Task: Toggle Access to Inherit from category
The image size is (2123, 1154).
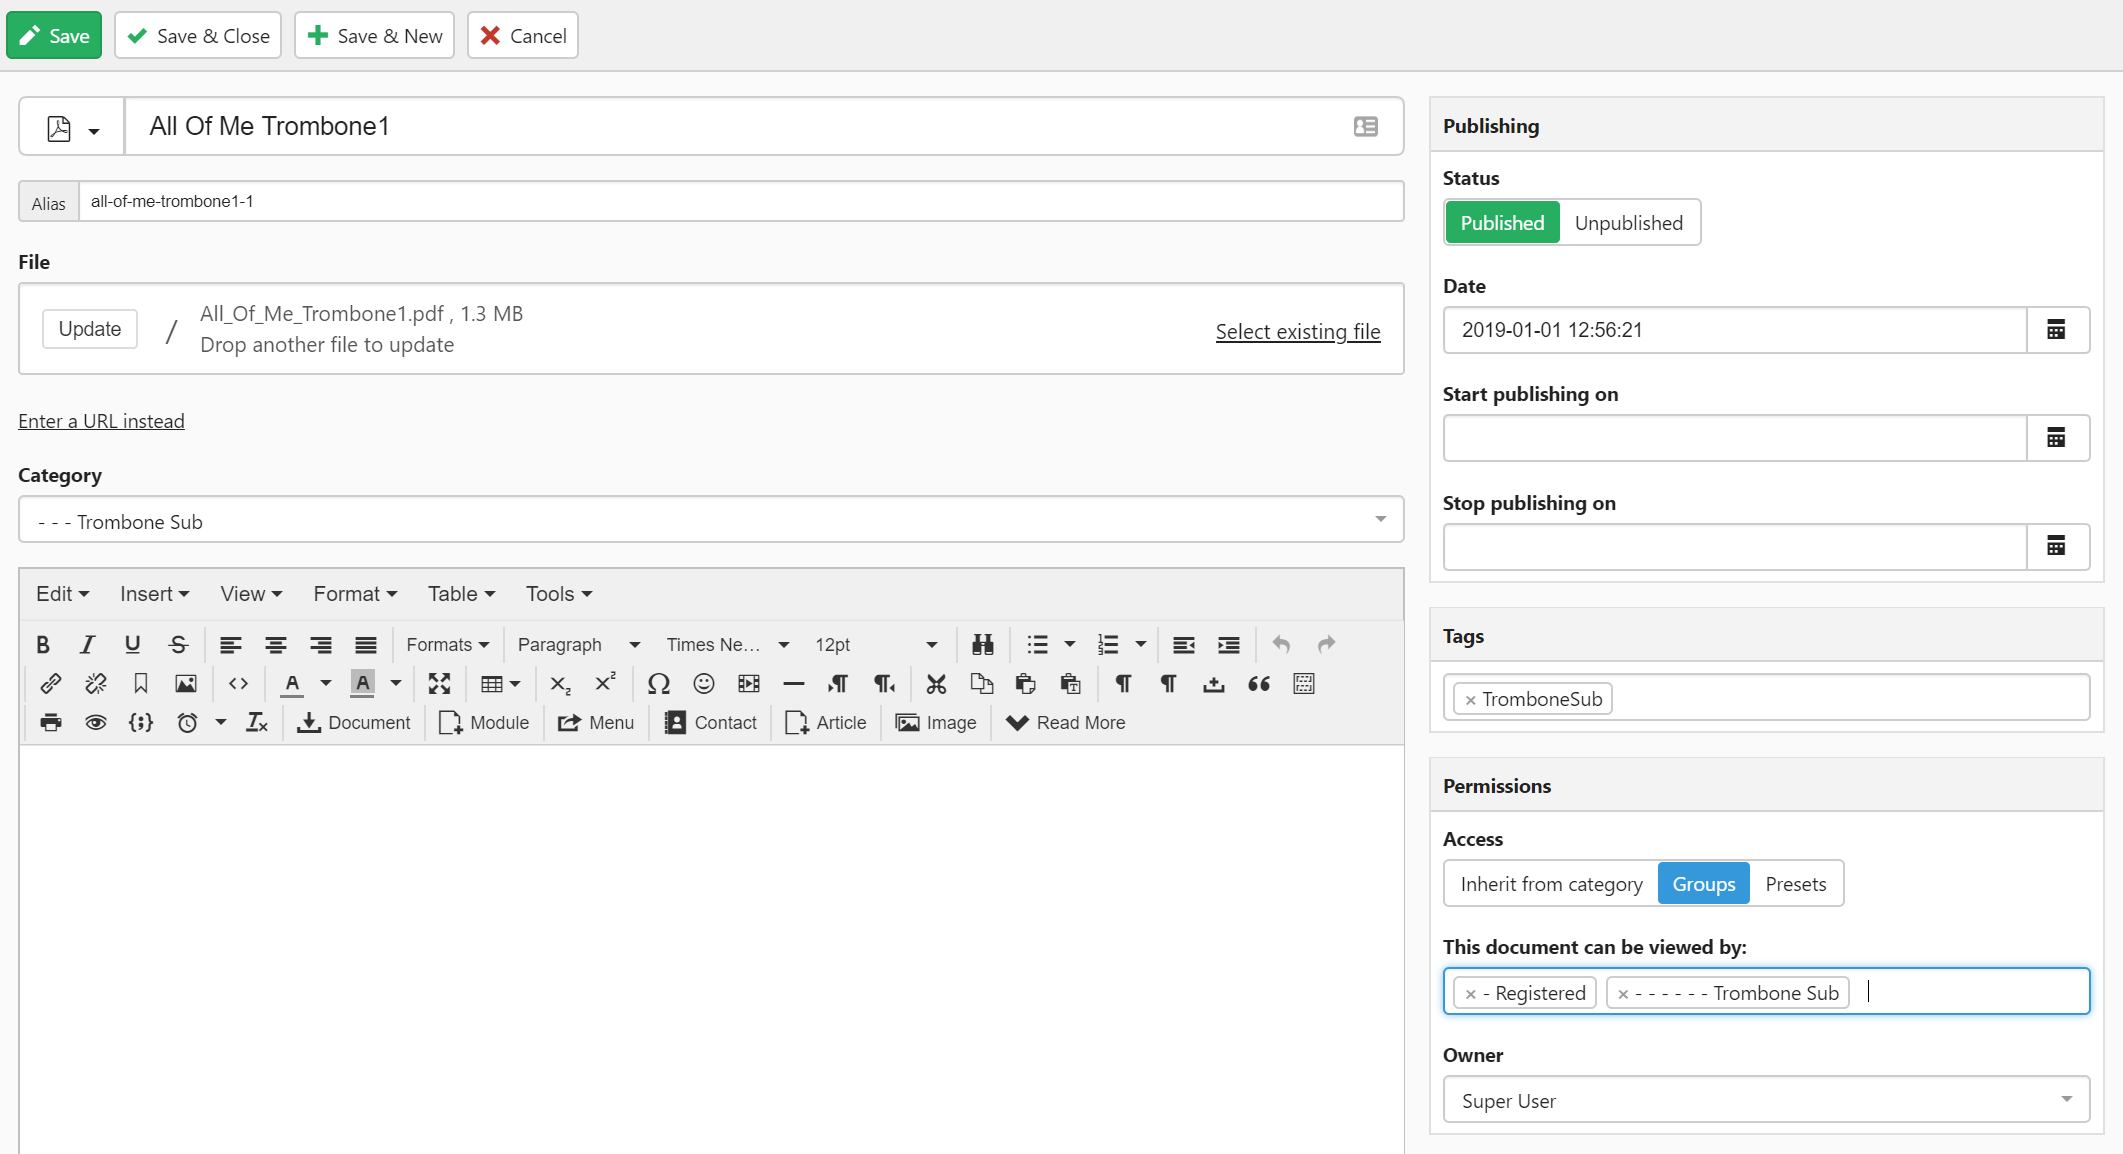Action: click(1550, 884)
